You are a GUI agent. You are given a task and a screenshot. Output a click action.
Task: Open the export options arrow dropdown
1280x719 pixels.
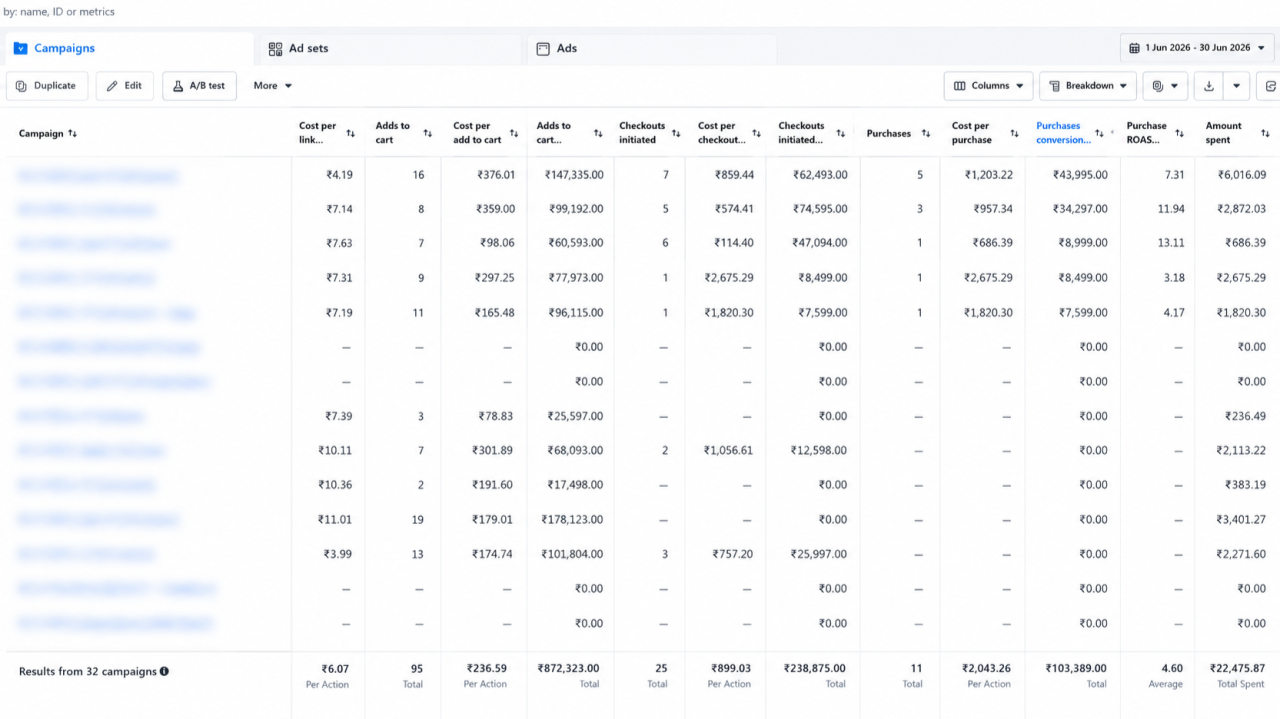1237,86
